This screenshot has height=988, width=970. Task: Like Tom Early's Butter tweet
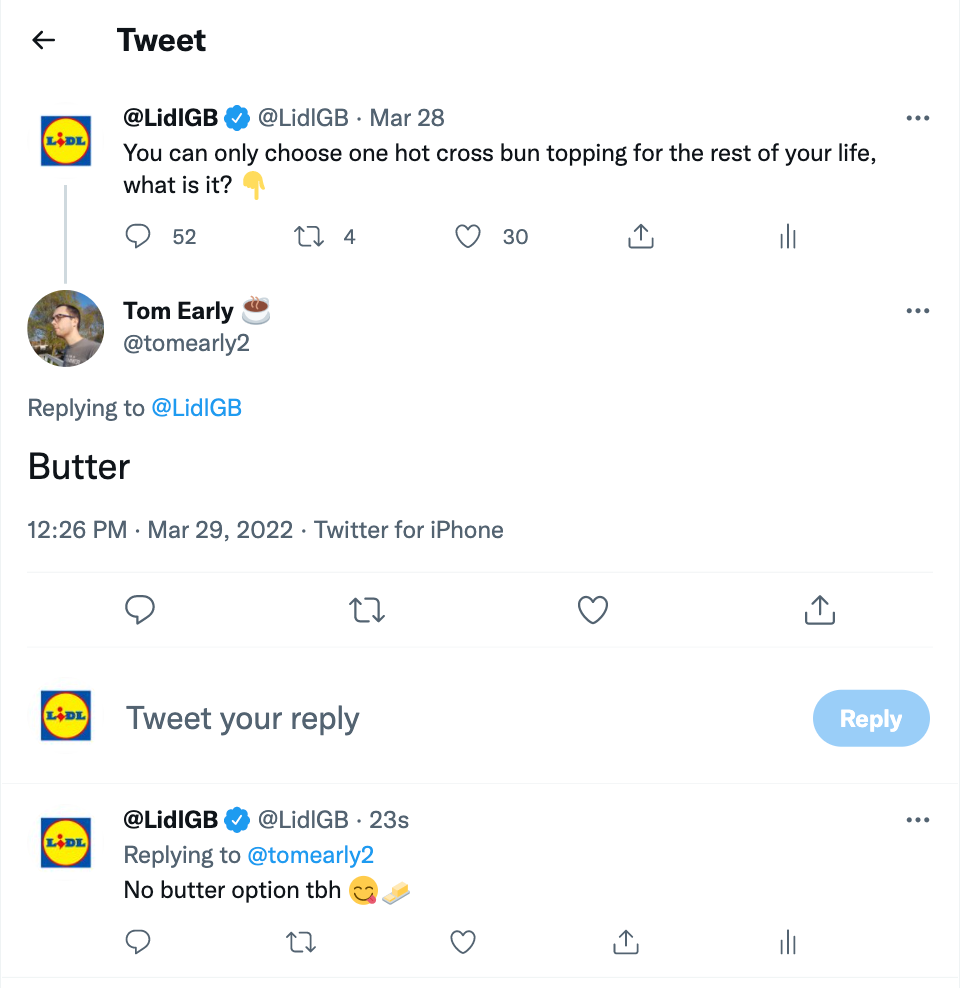(x=593, y=610)
